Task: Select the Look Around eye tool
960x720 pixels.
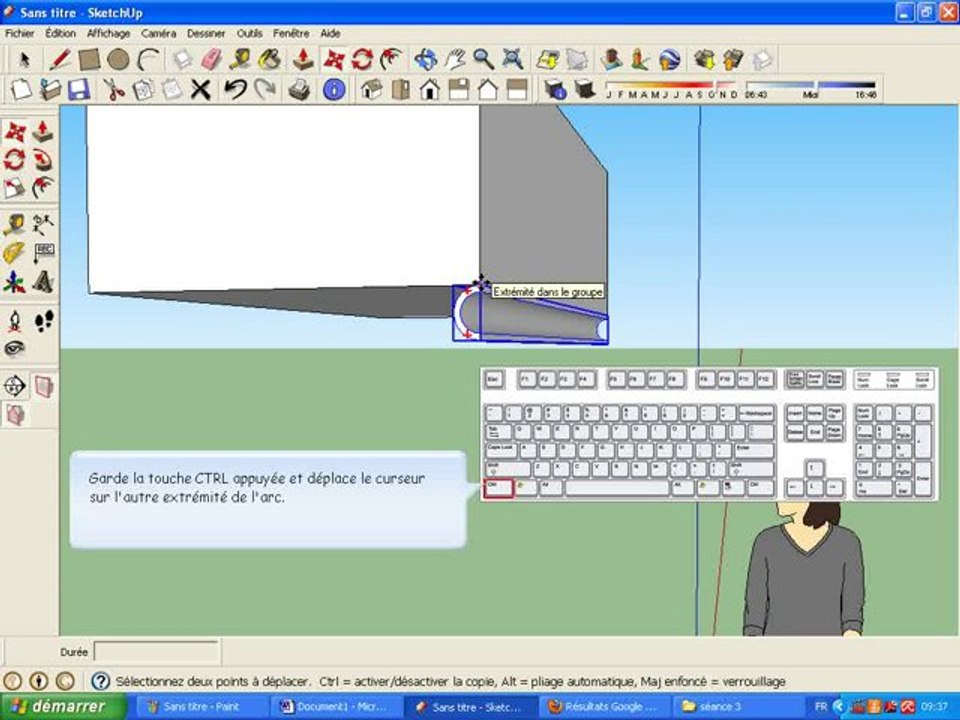Action: [x=15, y=349]
